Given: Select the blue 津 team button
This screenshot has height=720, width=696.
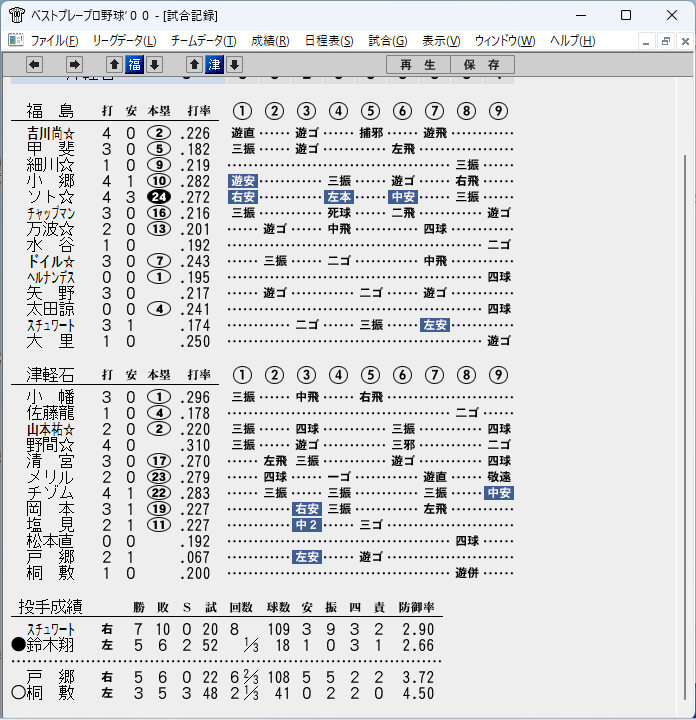Looking at the screenshot, I should (214, 65).
